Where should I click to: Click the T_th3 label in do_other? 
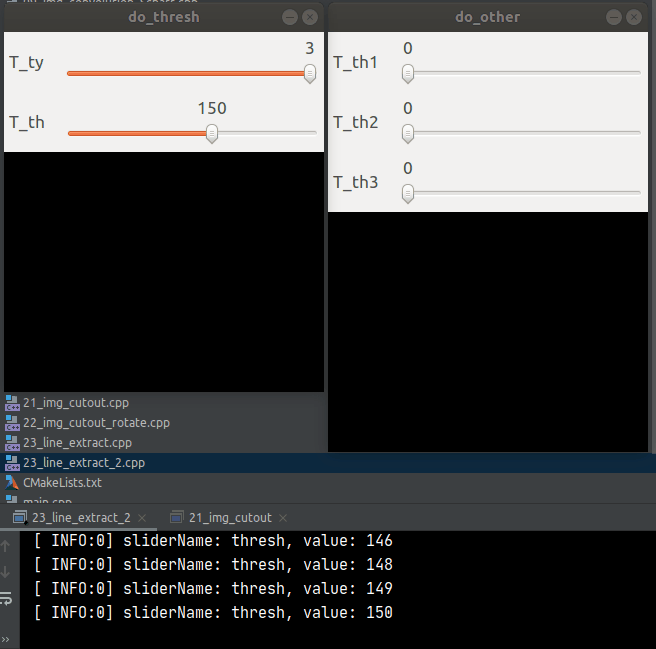pyautogui.click(x=356, y=182)
